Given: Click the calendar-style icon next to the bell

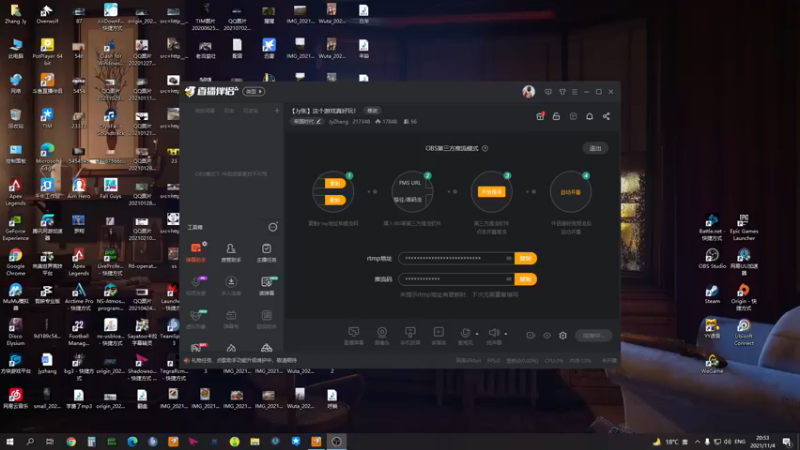Looking at the screenshot, I should [573, 116].
